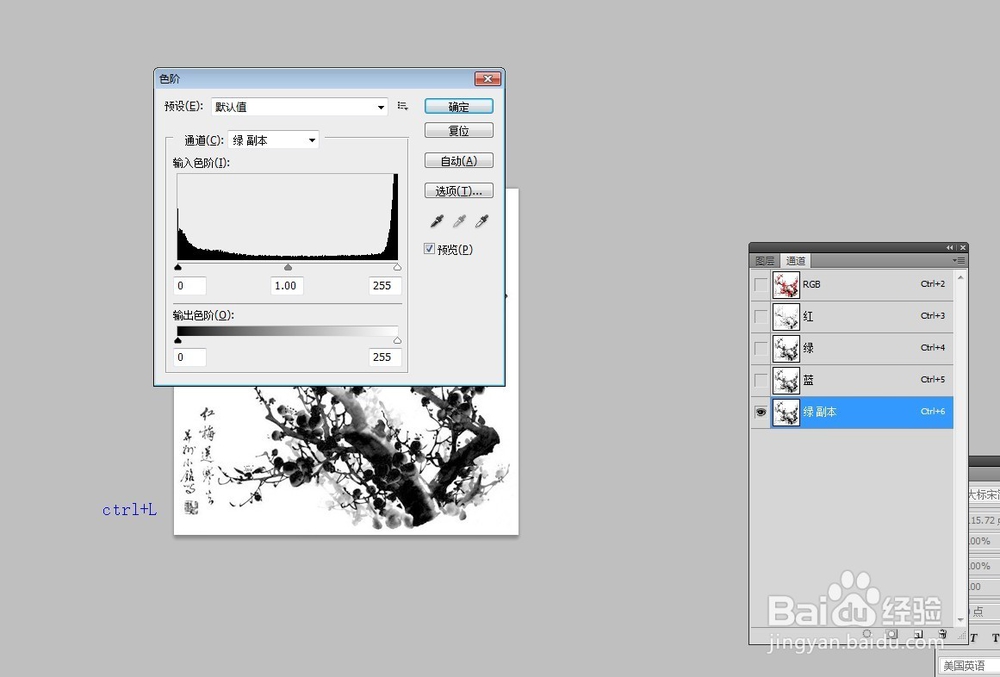Click the 复位 button
1000x677 pixels.
pos(459,130)
